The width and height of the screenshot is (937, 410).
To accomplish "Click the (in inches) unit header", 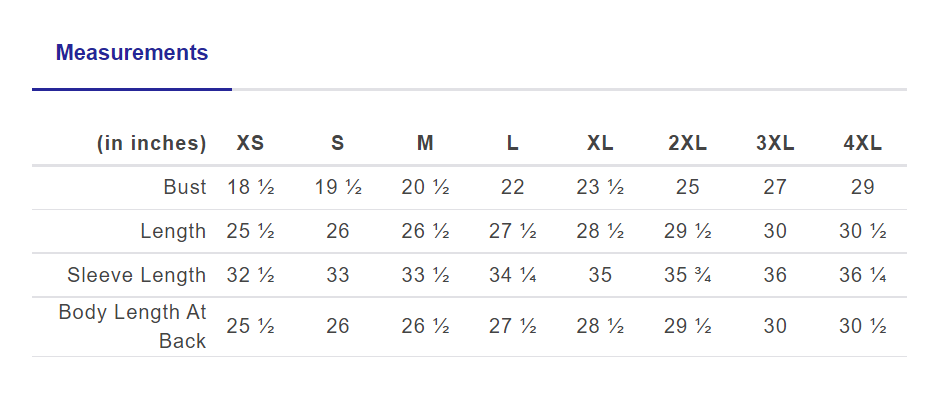I will click(152, 143).
